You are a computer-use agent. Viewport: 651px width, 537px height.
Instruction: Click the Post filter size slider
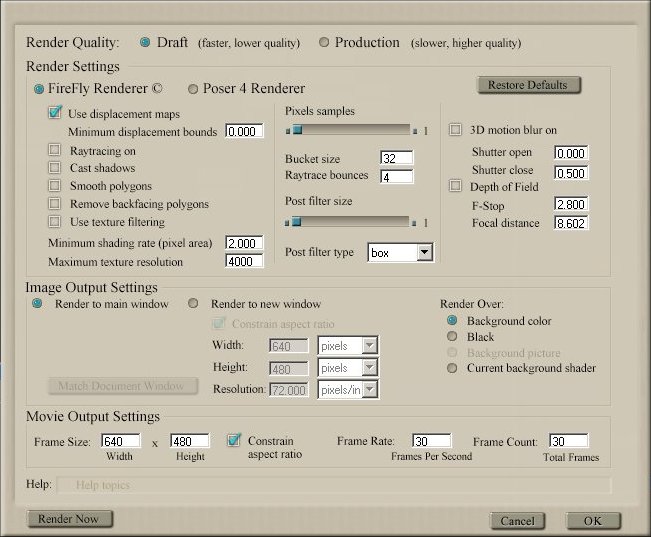point(348,222)
